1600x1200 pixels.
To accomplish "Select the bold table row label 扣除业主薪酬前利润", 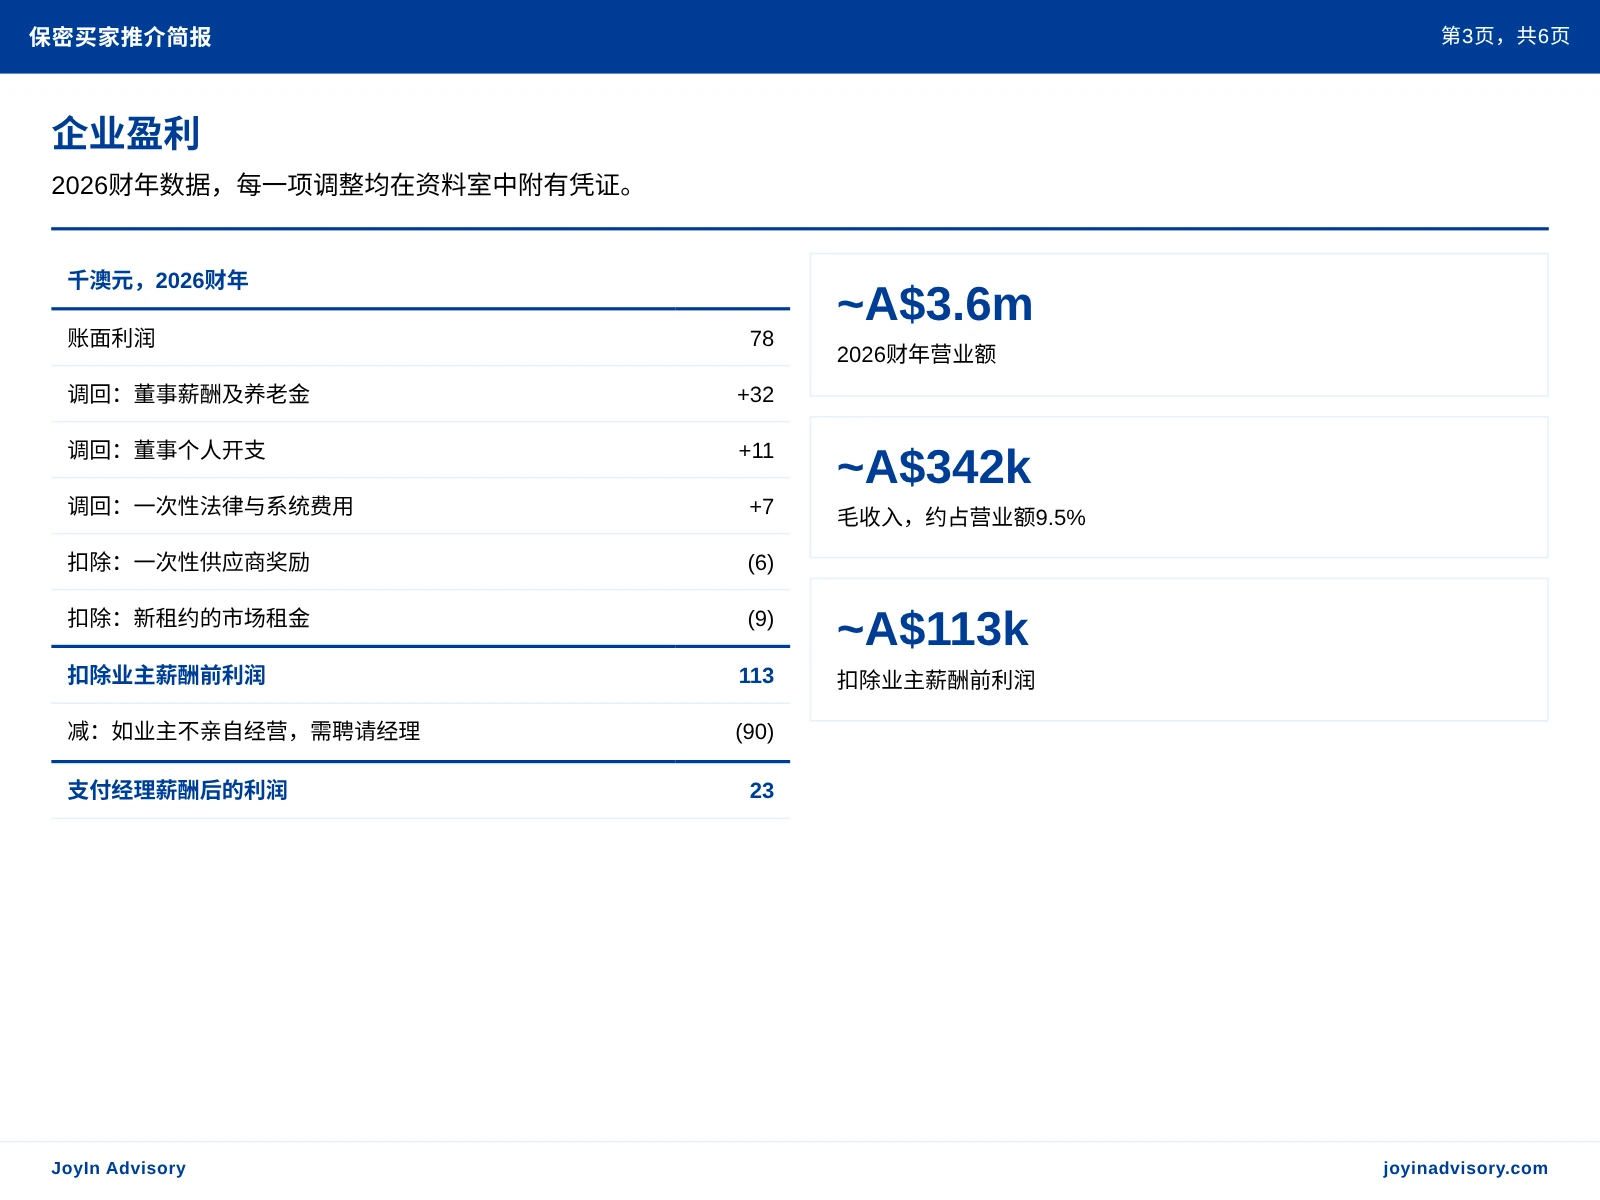I will (x=167, y=675).
